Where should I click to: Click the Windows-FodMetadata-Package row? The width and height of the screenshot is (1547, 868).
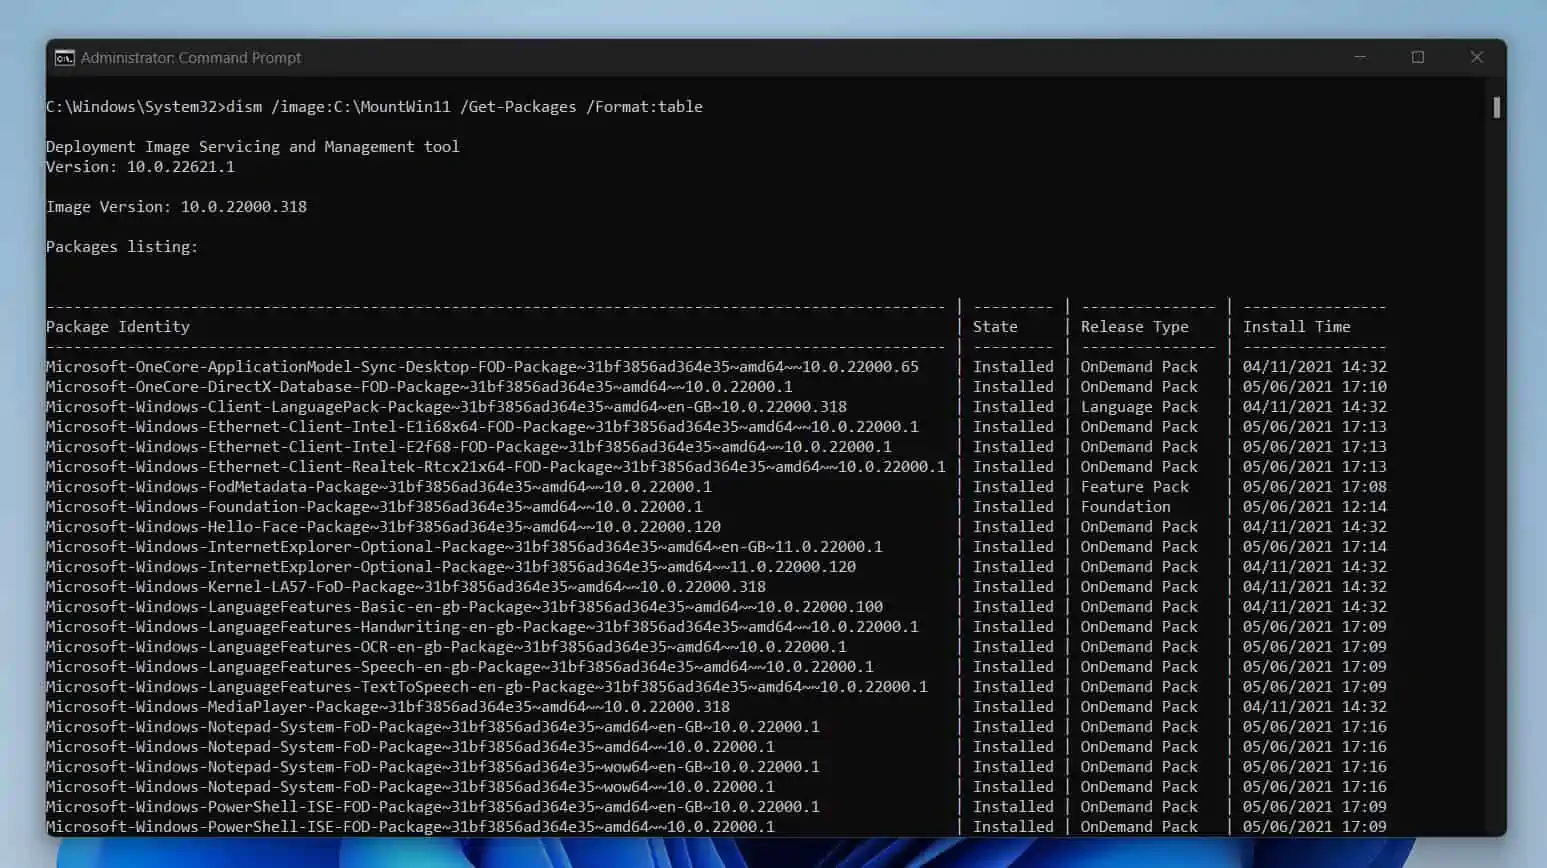[716, 487]
